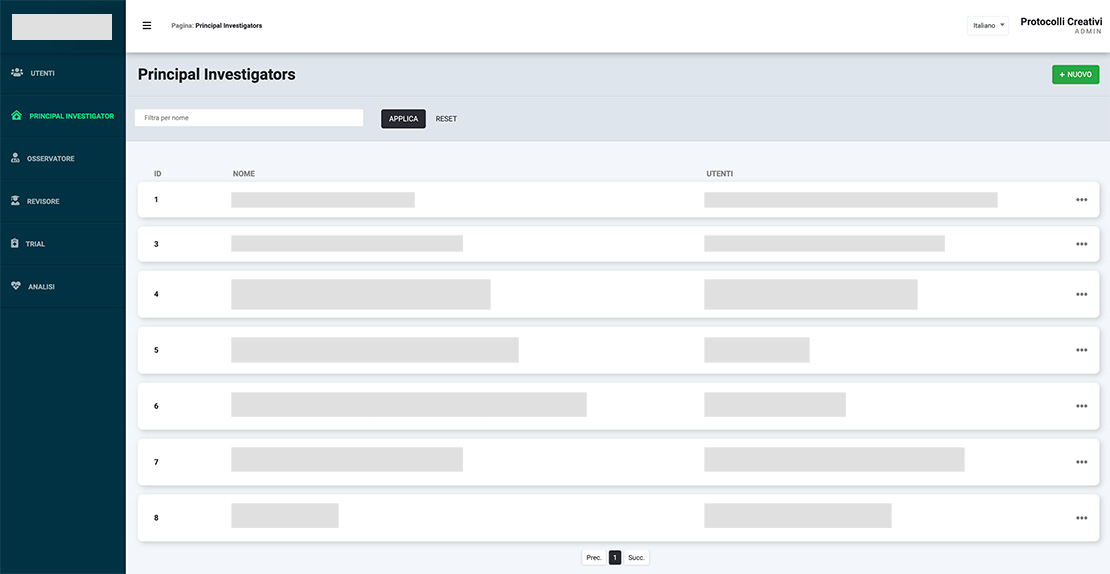The width and height of the screenshot is (1110, 574).
Task: Open the three-dot menu for row ID 5
Action: (x=1081, y=350)
